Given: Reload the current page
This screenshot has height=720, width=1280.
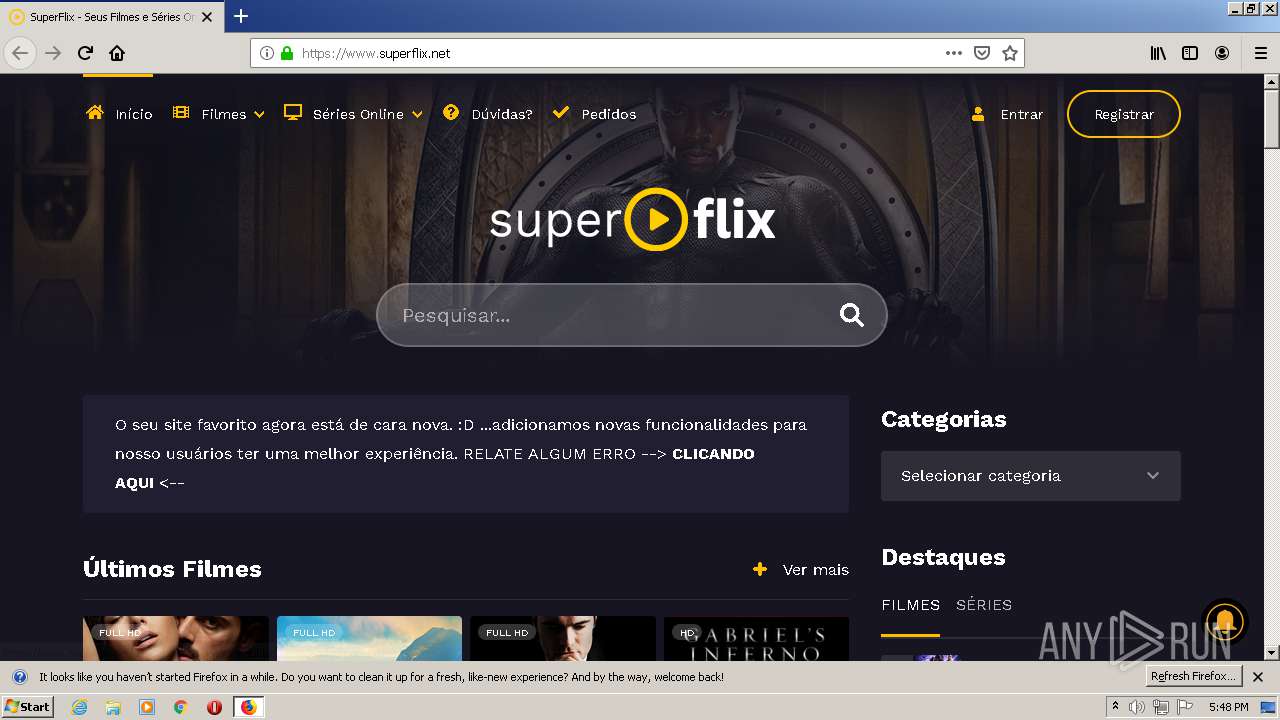Looking at the screenshot, I should tap(86, 53).
